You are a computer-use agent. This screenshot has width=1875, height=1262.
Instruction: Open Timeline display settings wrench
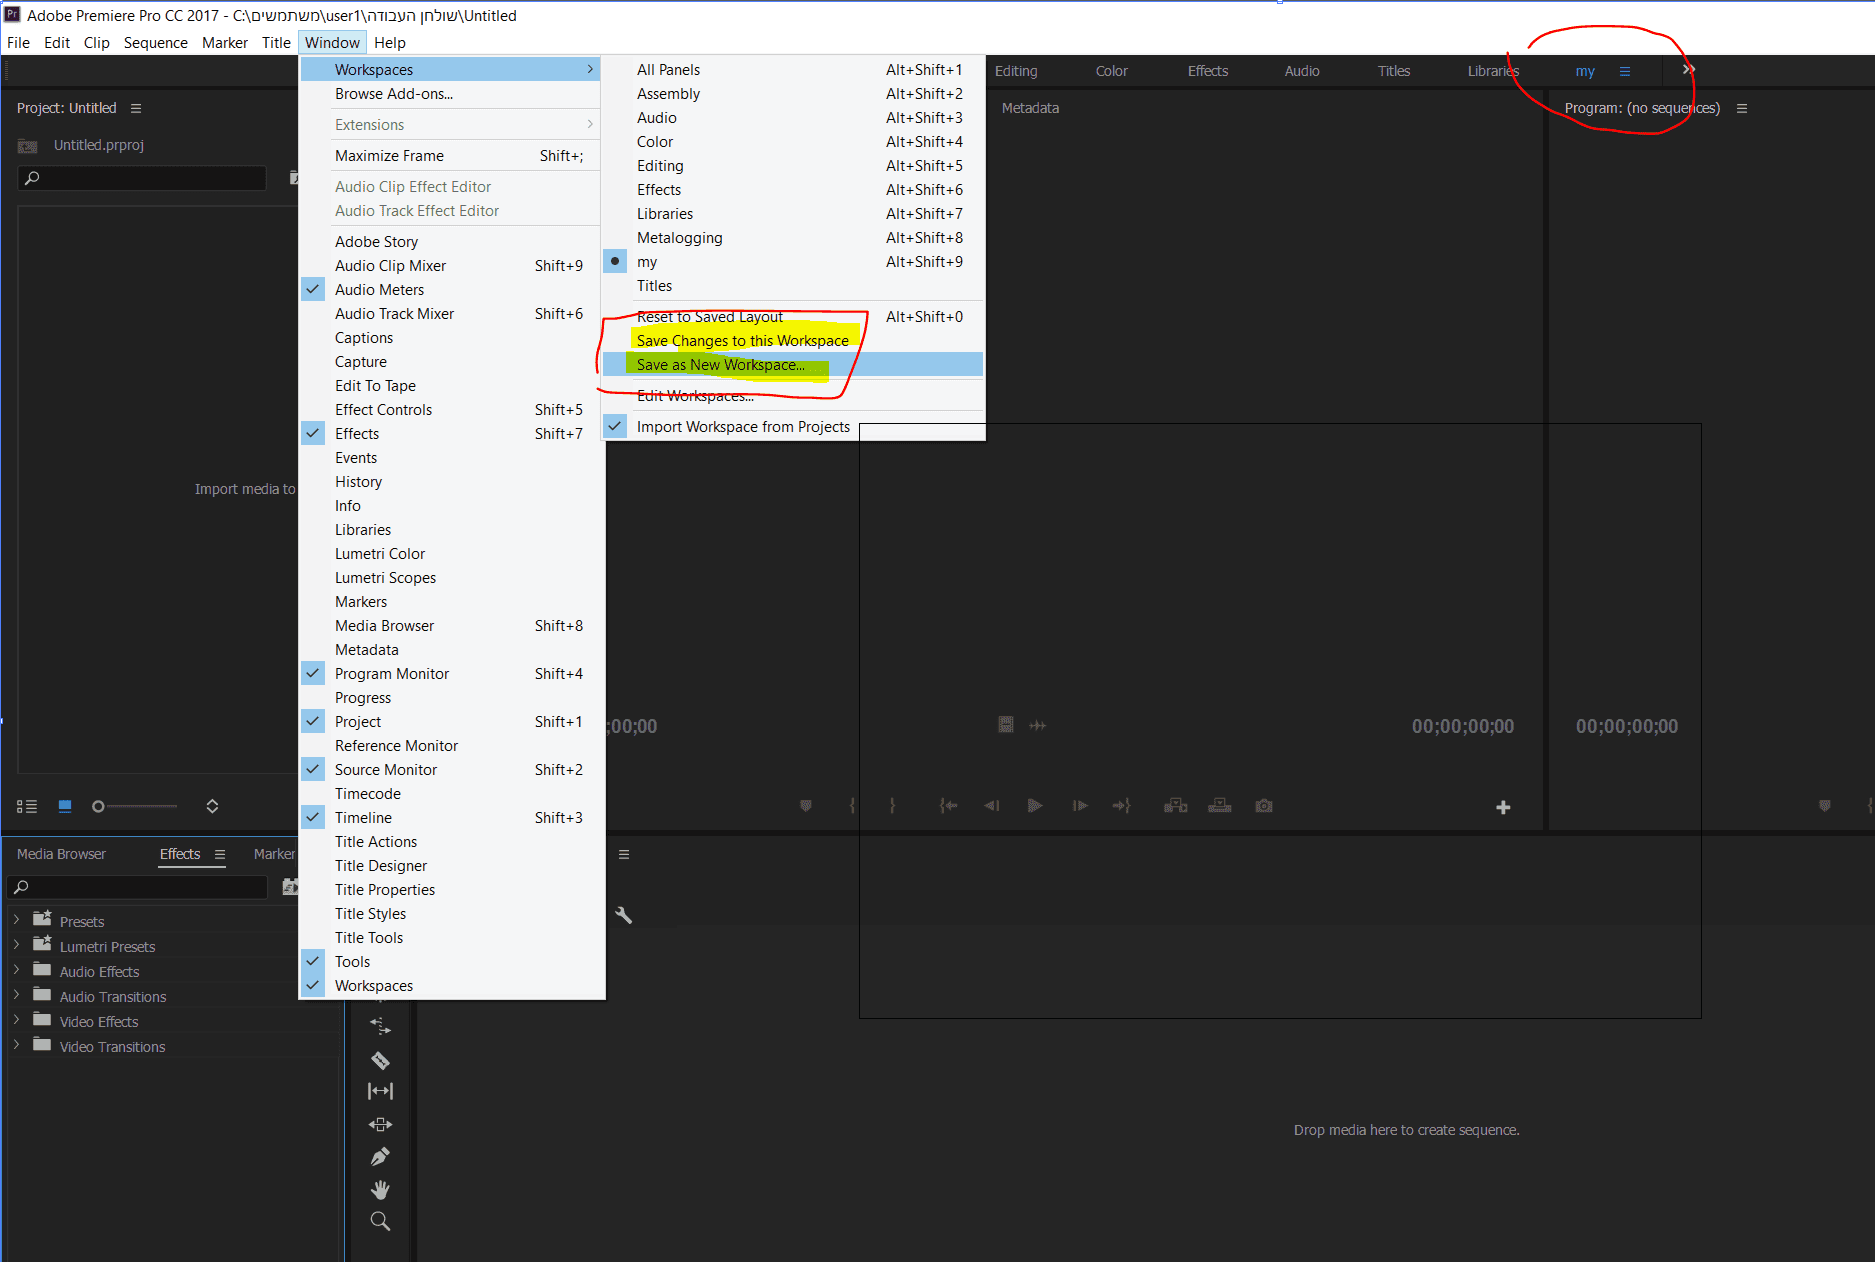click(623, 915)
